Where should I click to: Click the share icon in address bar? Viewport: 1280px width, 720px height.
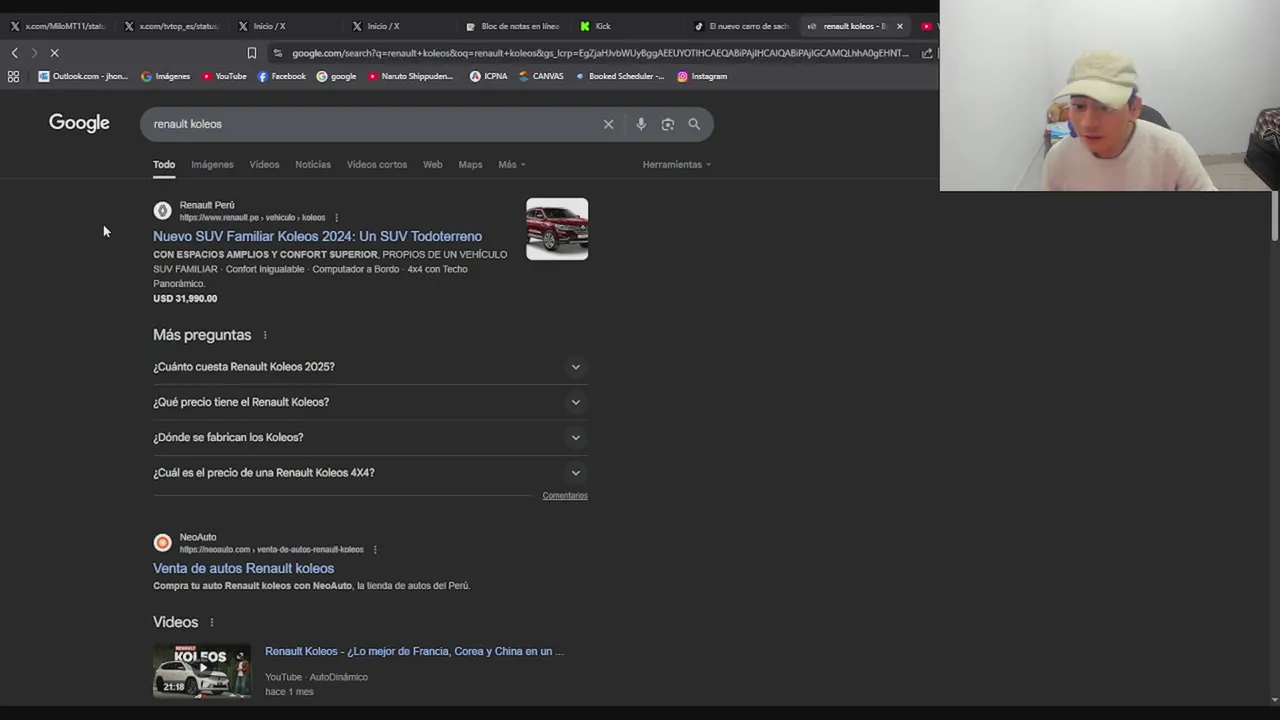click(x=927, y=53)
